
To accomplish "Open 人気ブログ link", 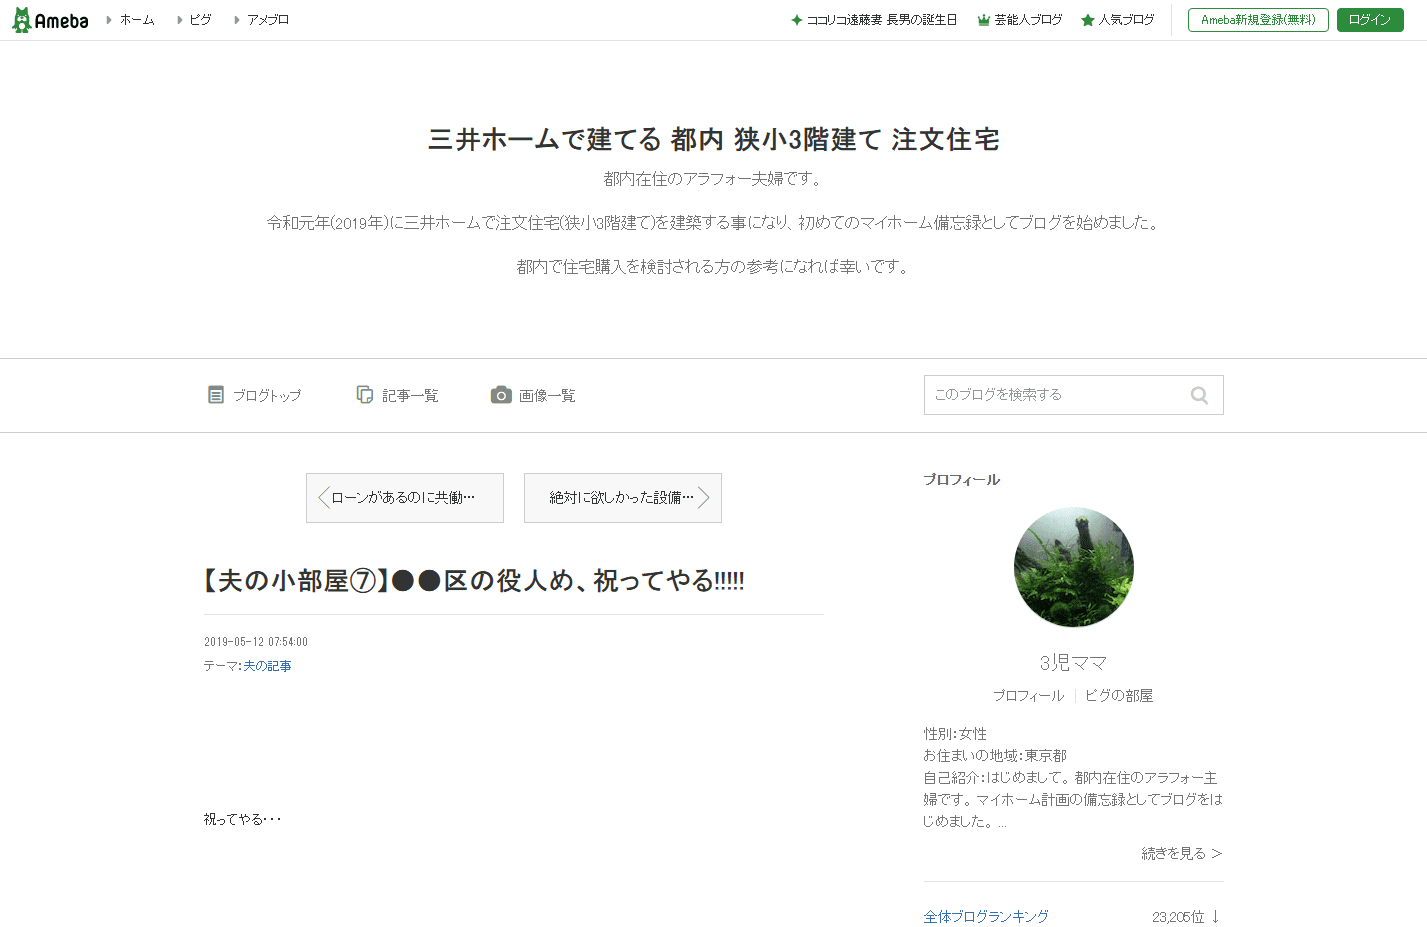I will (x=1127, y=20).
